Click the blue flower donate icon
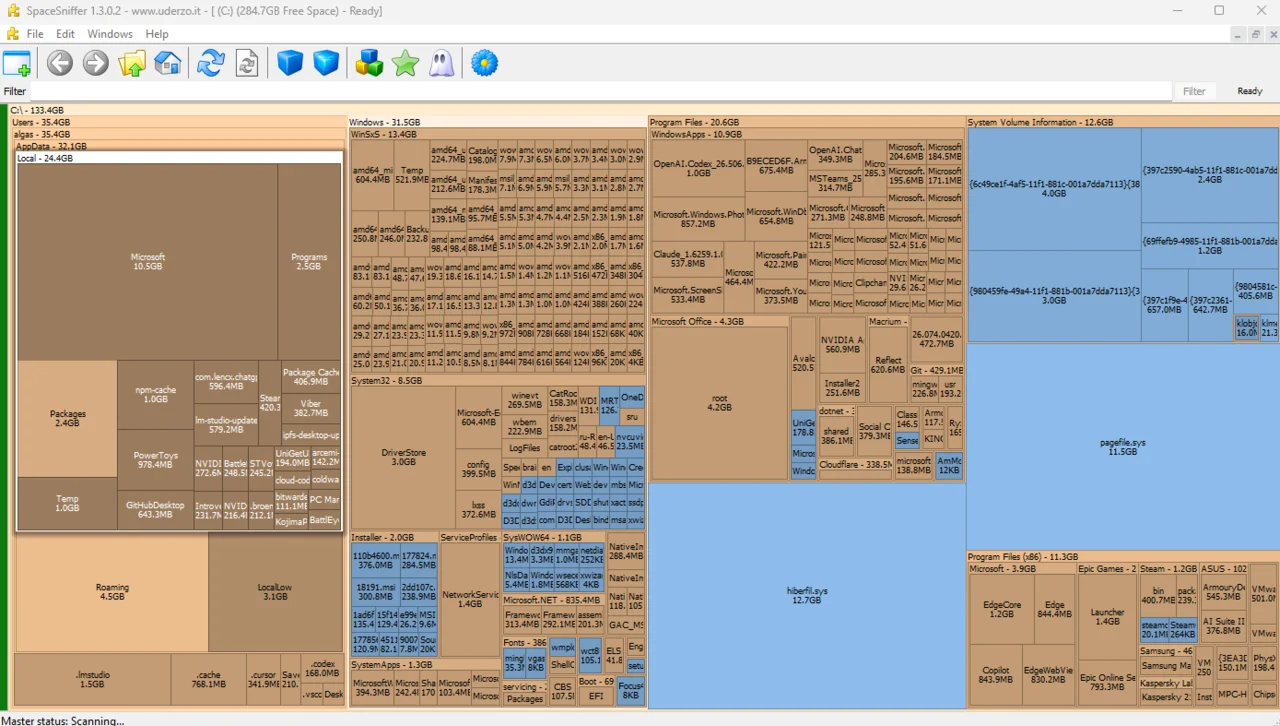 tap(484, 64)
